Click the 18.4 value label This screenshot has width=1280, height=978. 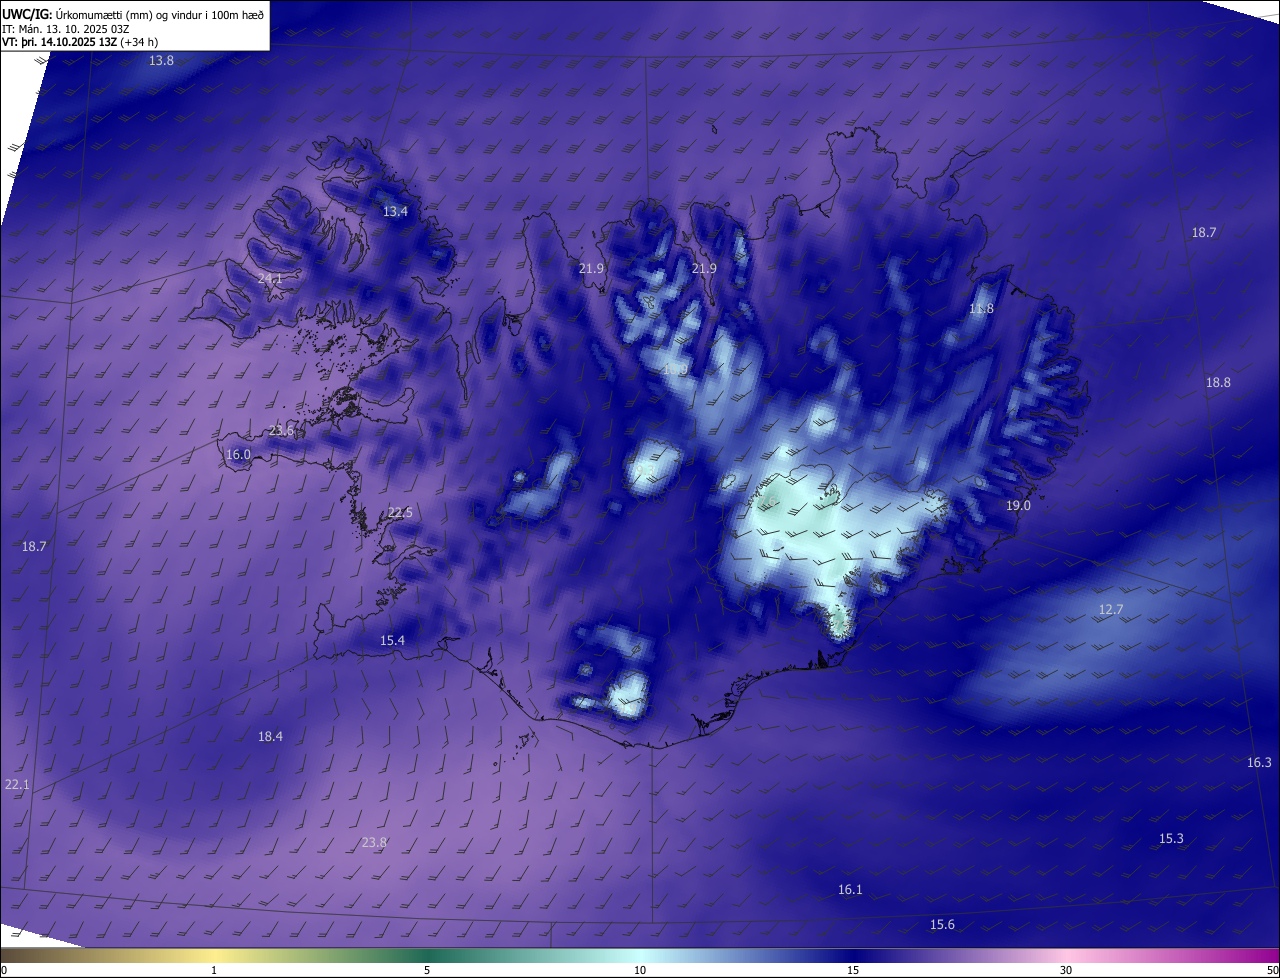coord(270,737)
